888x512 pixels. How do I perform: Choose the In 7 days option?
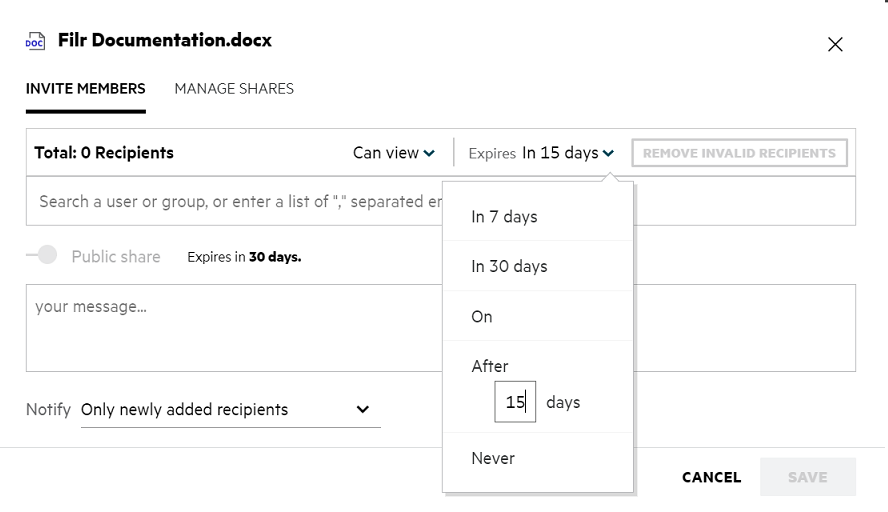(x=504, y=216)
